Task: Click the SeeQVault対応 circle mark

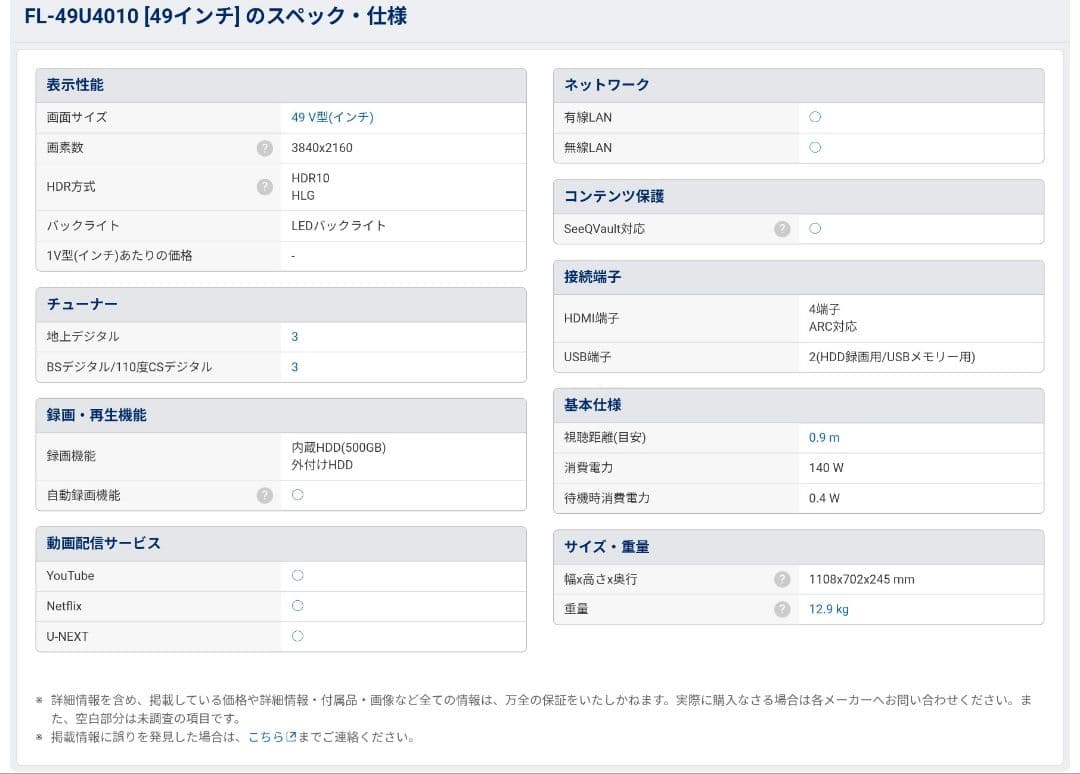Action: coord(815,229)
